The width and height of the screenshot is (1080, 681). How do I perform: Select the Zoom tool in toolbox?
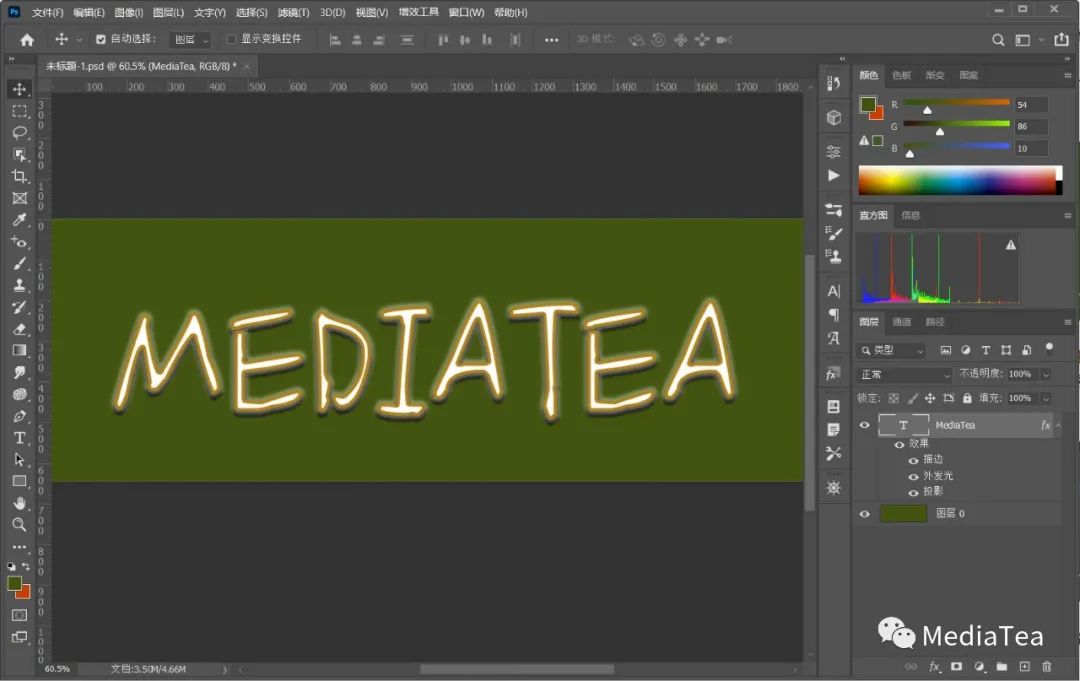click(x=19, y=525)
